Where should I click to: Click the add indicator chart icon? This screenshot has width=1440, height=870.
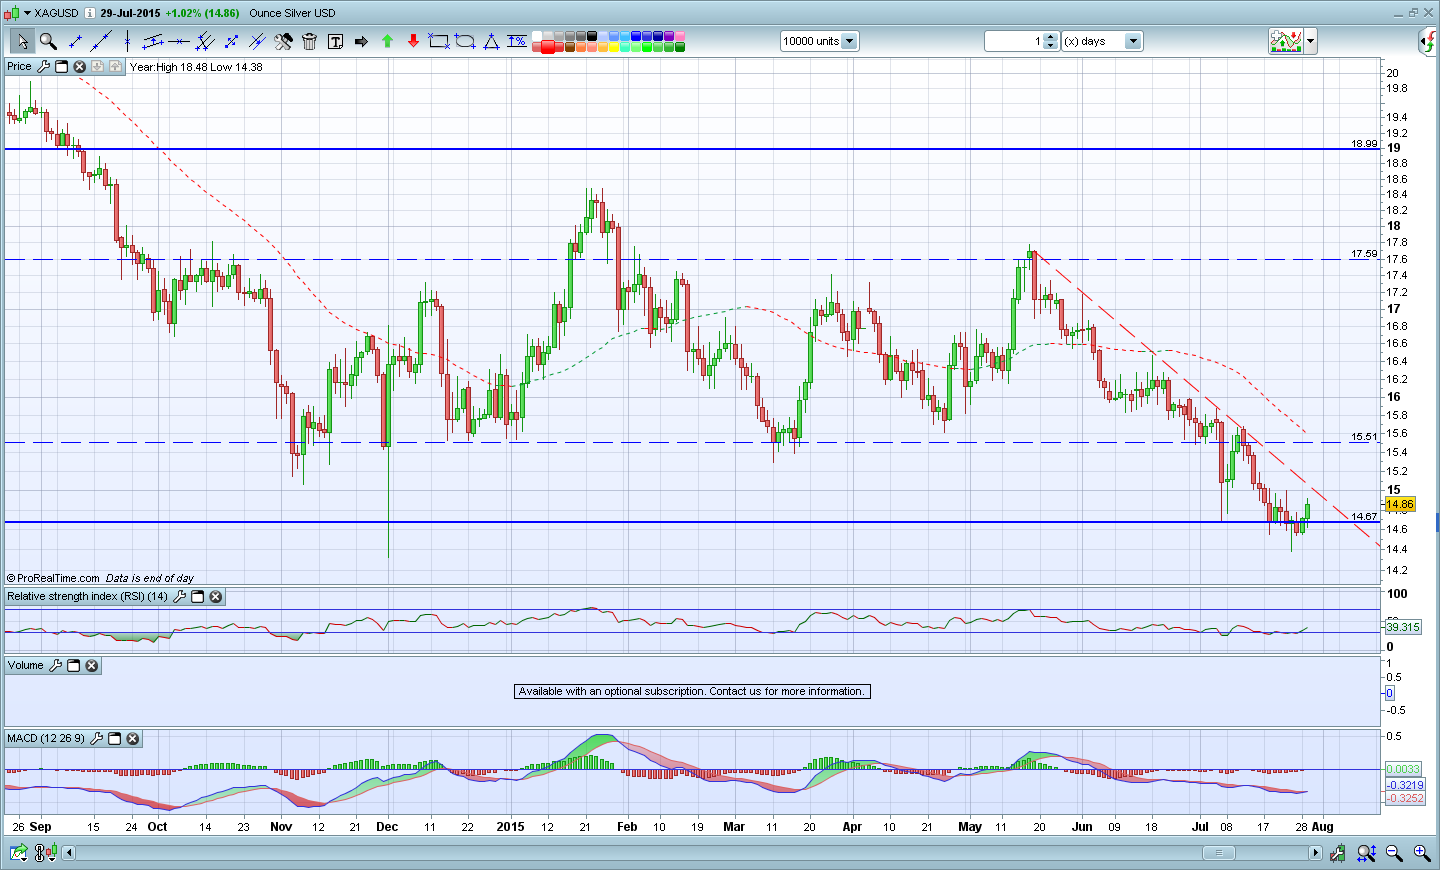tap(1286, 41)
